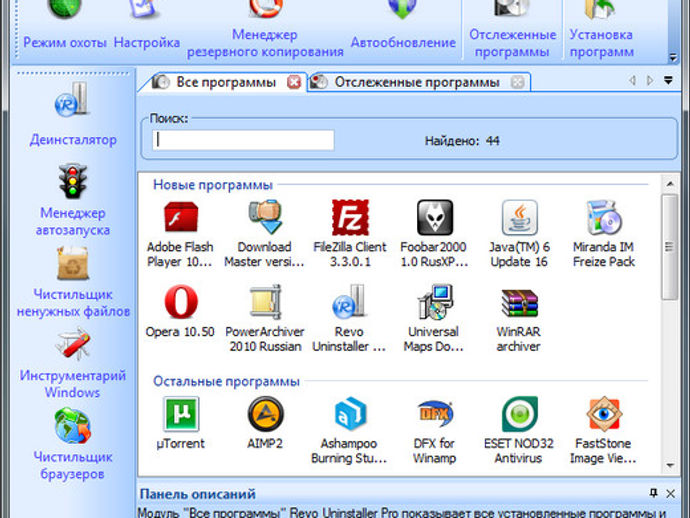The image size is (690, 518).
Task: Click the program list scrollbar thumb
Action: (x=670, y=247)
